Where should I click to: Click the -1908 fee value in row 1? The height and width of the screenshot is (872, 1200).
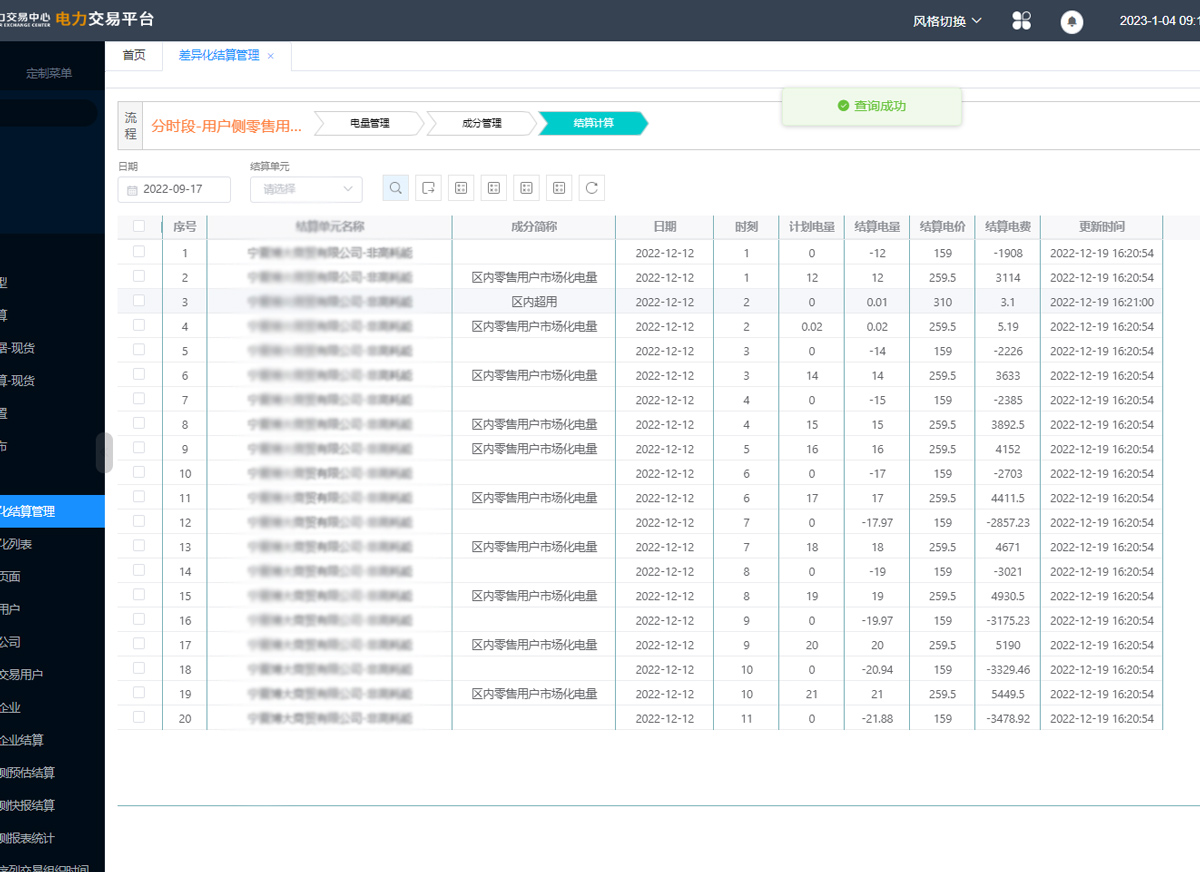click(1008, 253)
